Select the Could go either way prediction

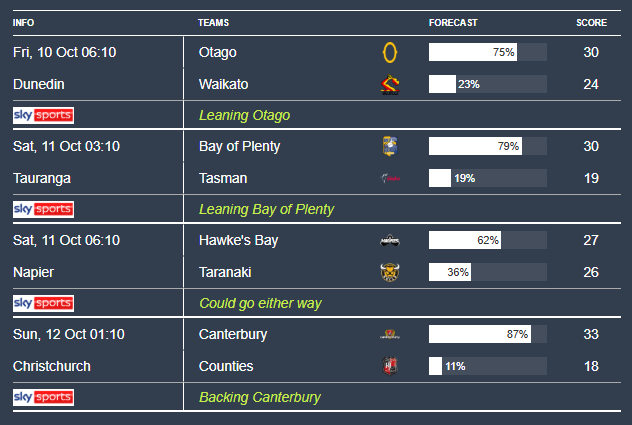coord(260,303)
